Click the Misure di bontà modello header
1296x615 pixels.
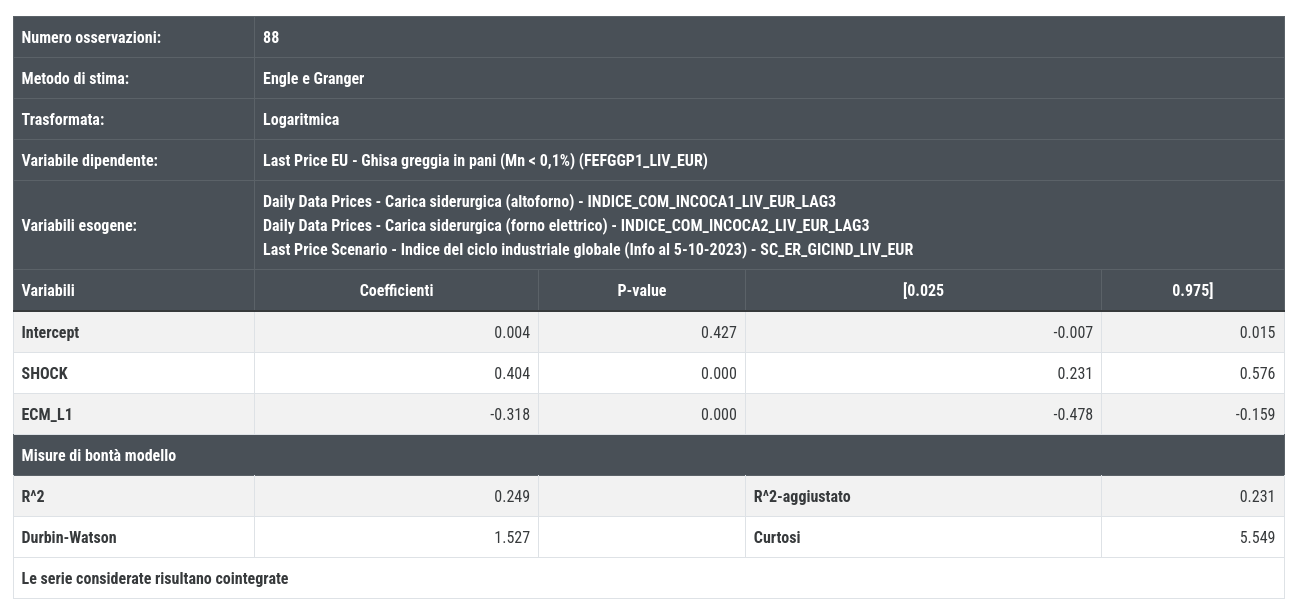[x=99, y=456]
